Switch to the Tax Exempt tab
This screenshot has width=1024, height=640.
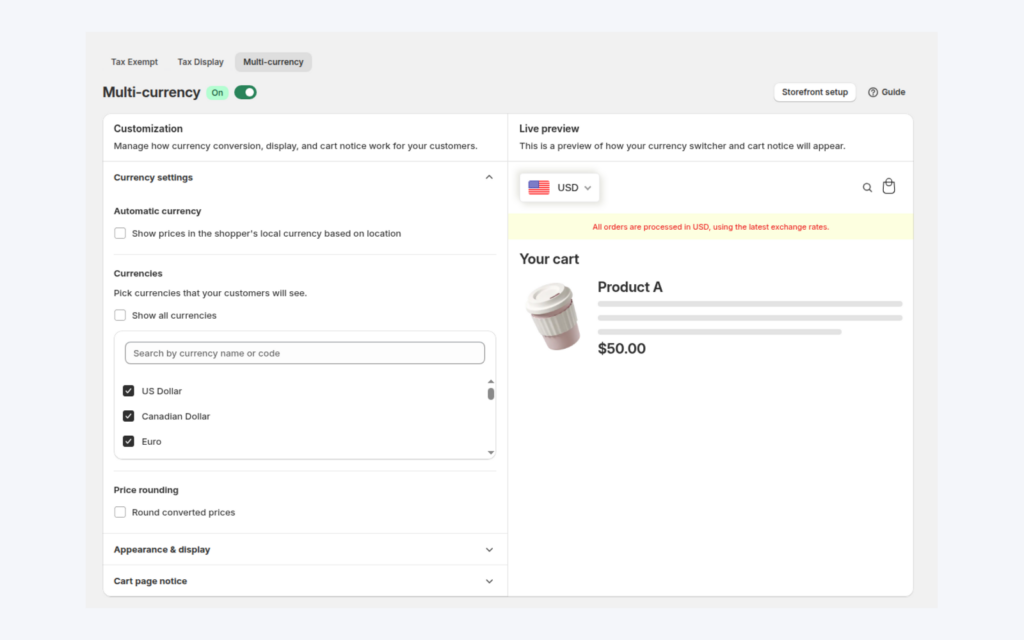click(x=134, y=62)
